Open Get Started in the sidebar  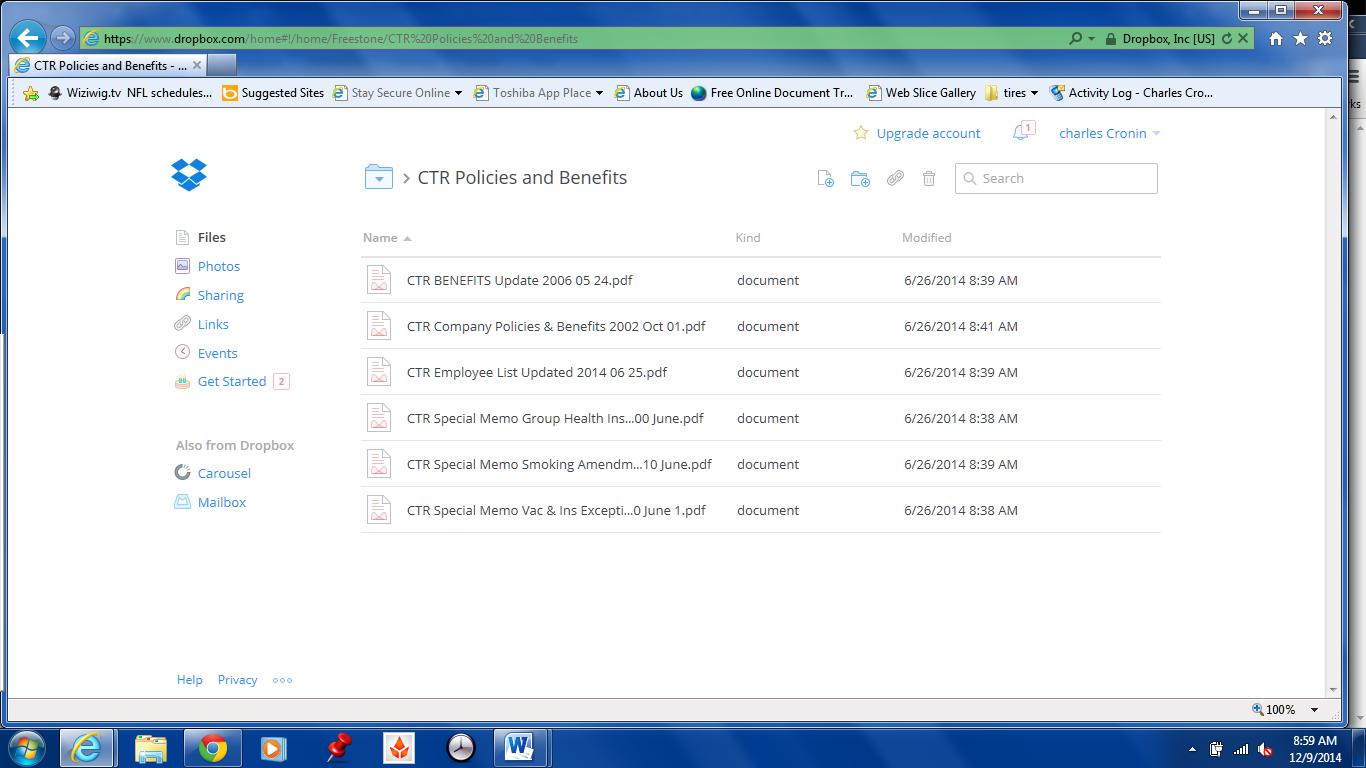tap(232, 381)
